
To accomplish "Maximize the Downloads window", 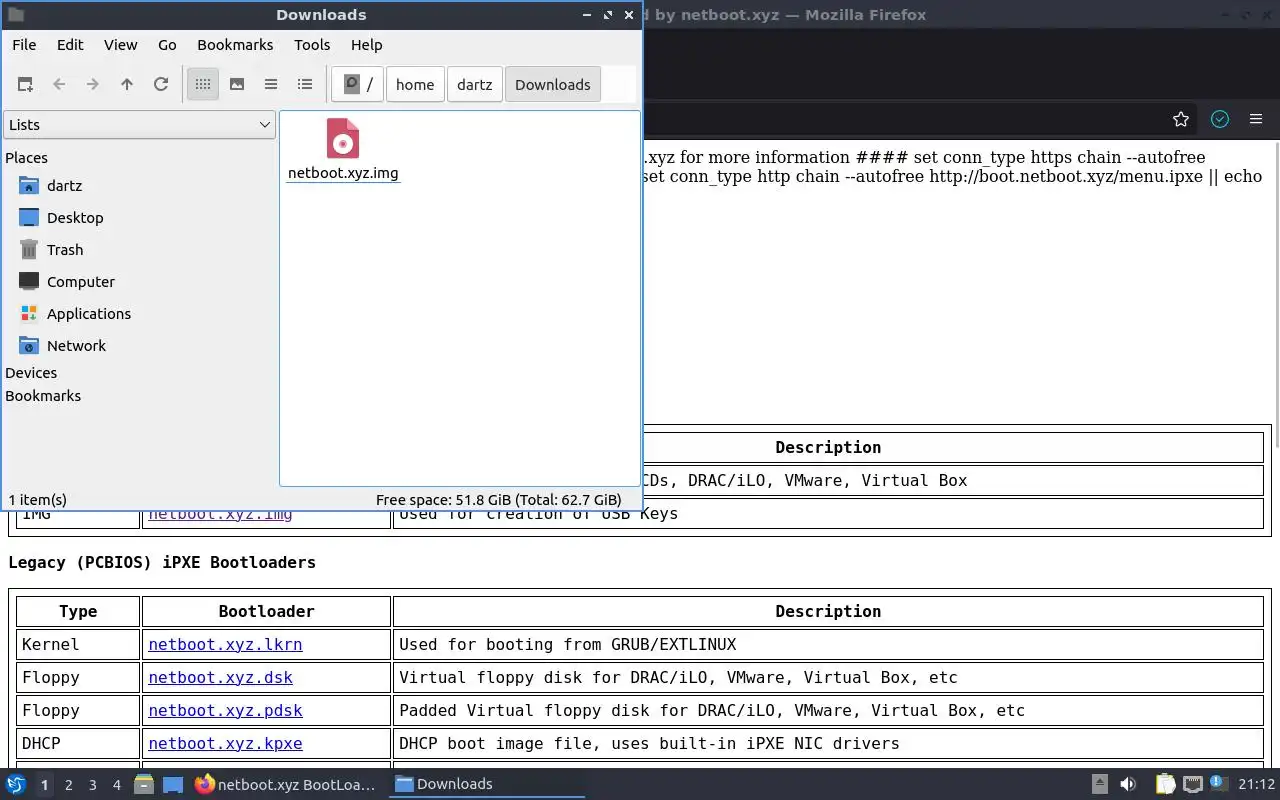I will click(x=608, y=15).
